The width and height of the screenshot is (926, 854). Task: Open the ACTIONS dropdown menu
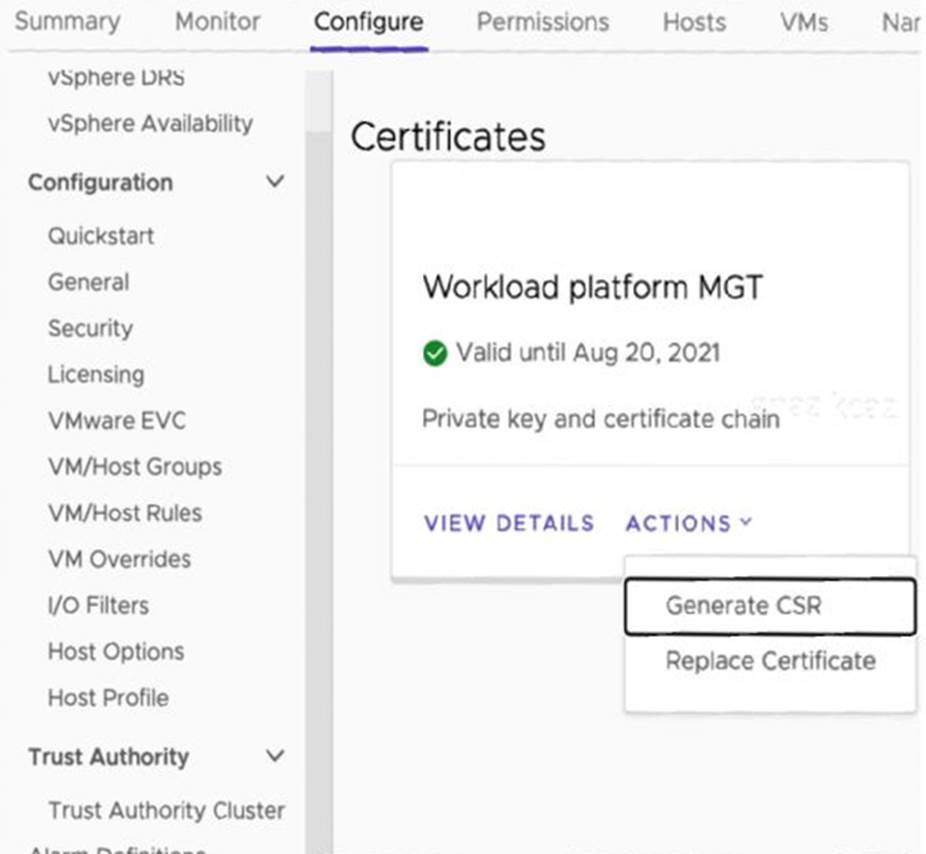[688, 523]
